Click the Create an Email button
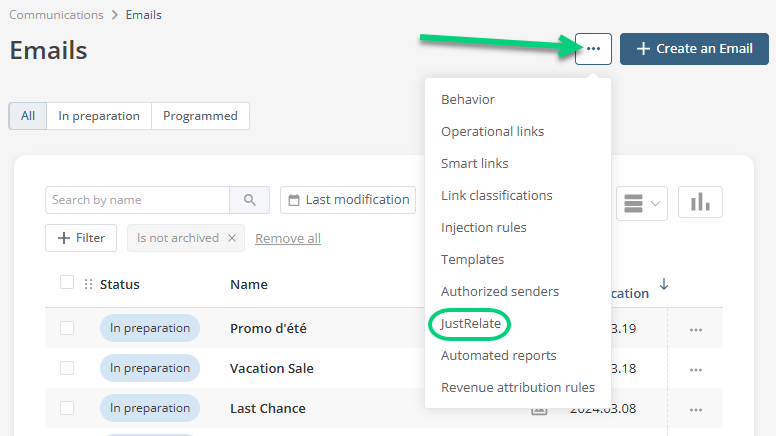 [x=694, y=49]
